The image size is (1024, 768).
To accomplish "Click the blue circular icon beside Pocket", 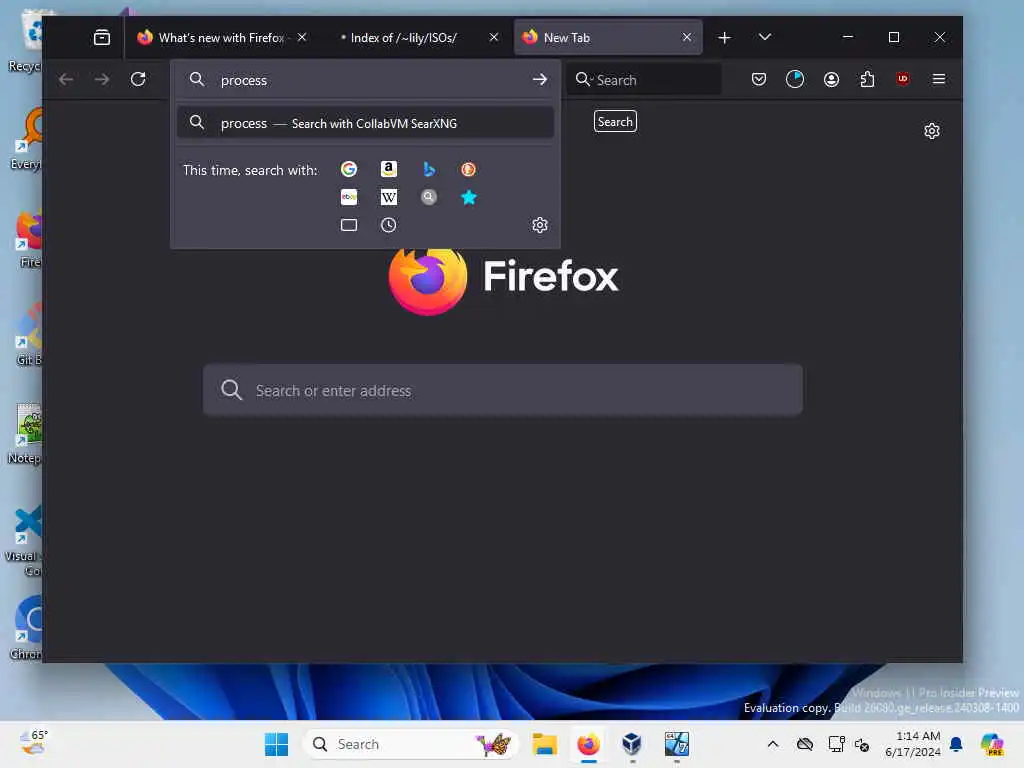I will [795, 80].
